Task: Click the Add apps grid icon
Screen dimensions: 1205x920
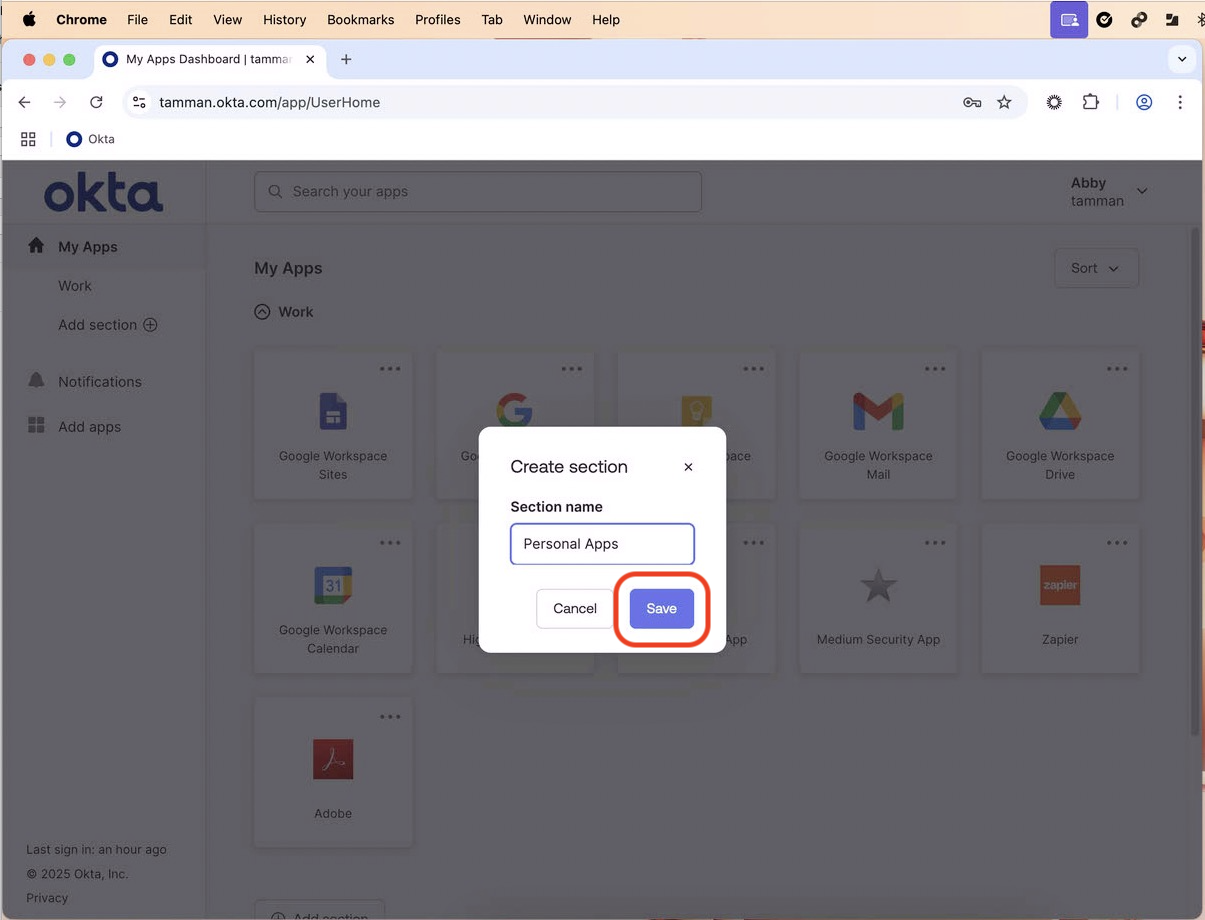Action: pos(36,425)
